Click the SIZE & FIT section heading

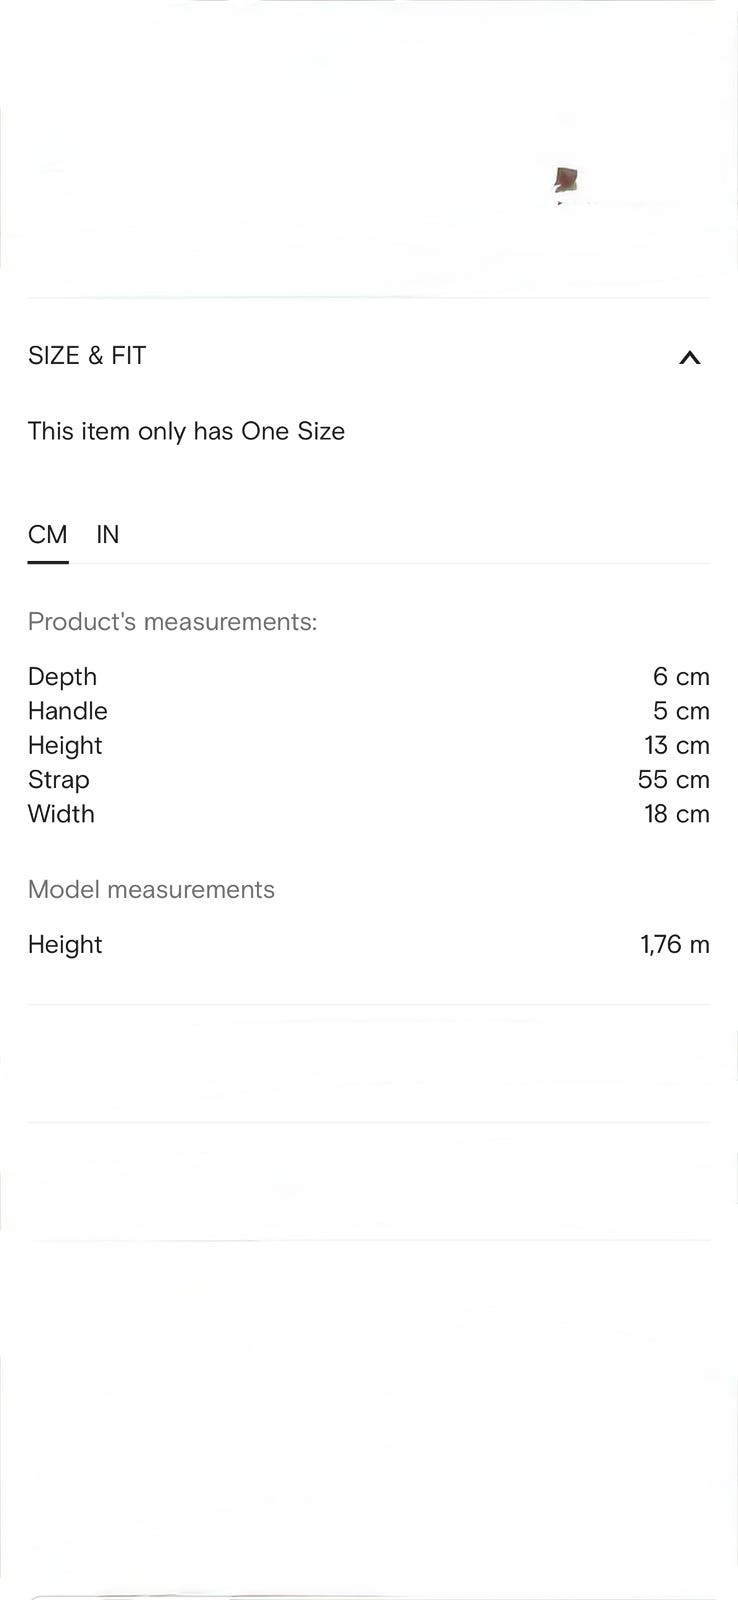point(87,356)
